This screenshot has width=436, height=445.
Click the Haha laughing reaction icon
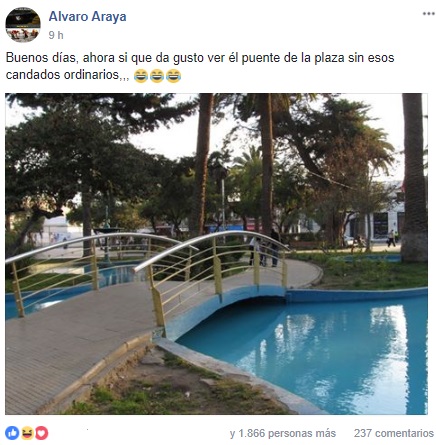tap(27, 433)
